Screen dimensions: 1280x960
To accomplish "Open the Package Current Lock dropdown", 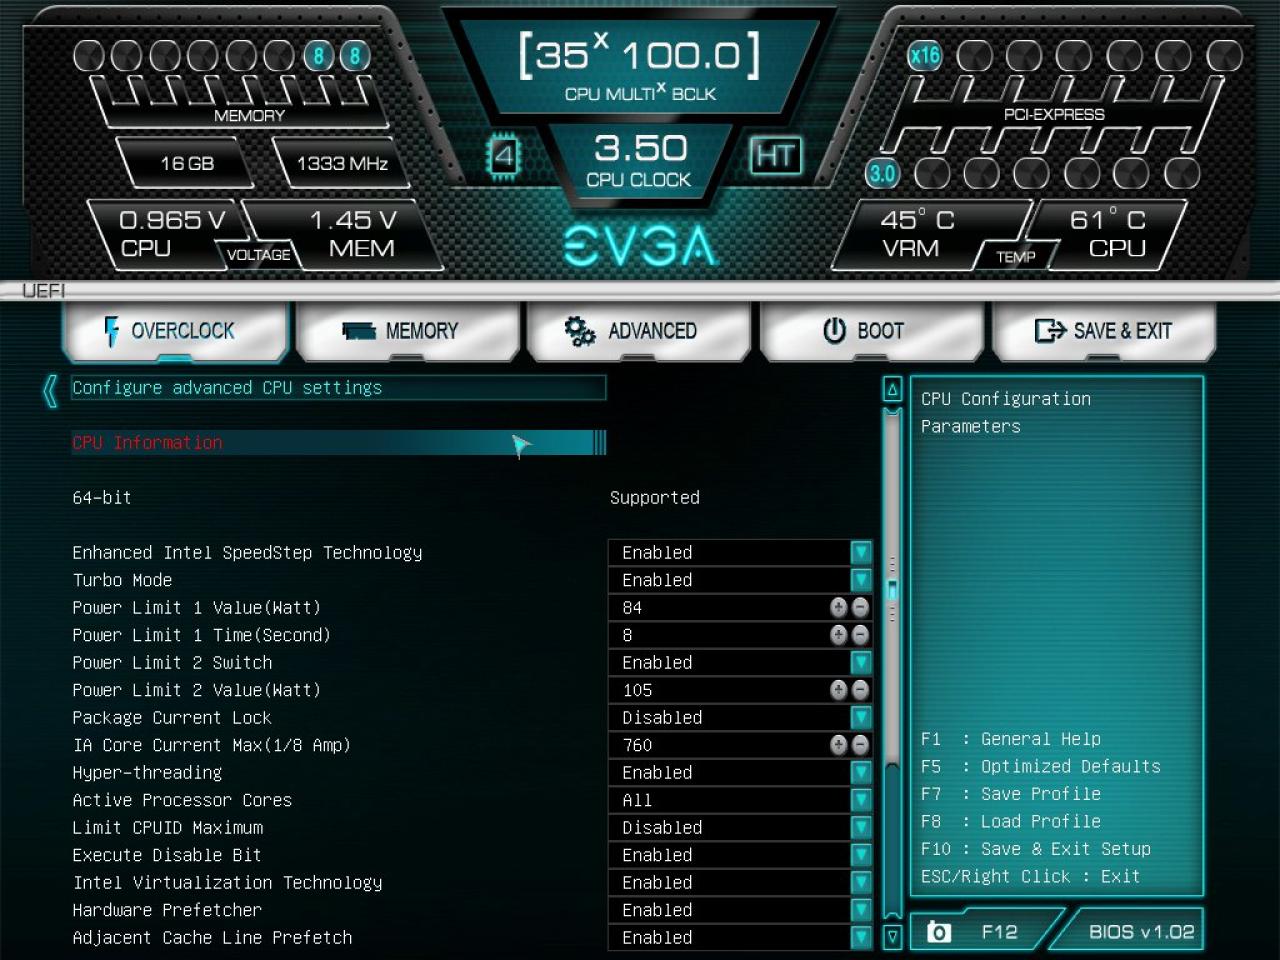I will click(x=861, y=717).
